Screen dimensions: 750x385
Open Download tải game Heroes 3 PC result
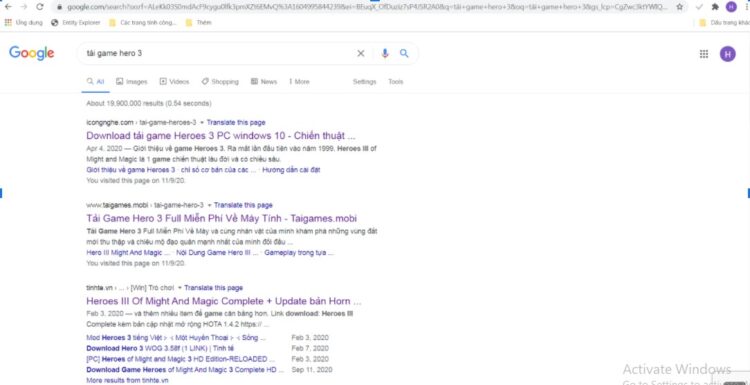click(221, 135)
